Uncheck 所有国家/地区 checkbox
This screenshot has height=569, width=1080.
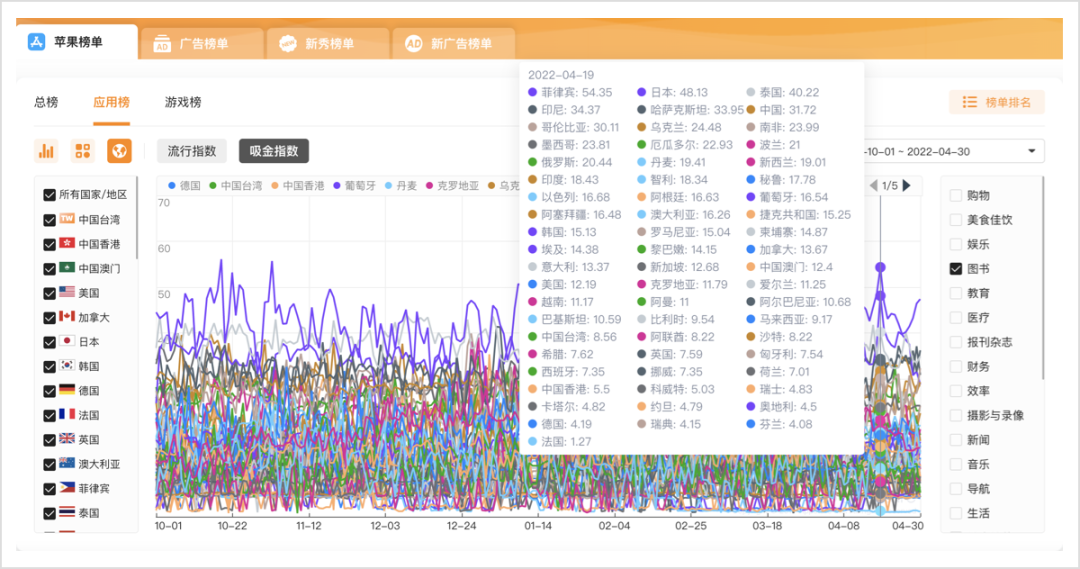pyautogui.click(x=49, y=195)
